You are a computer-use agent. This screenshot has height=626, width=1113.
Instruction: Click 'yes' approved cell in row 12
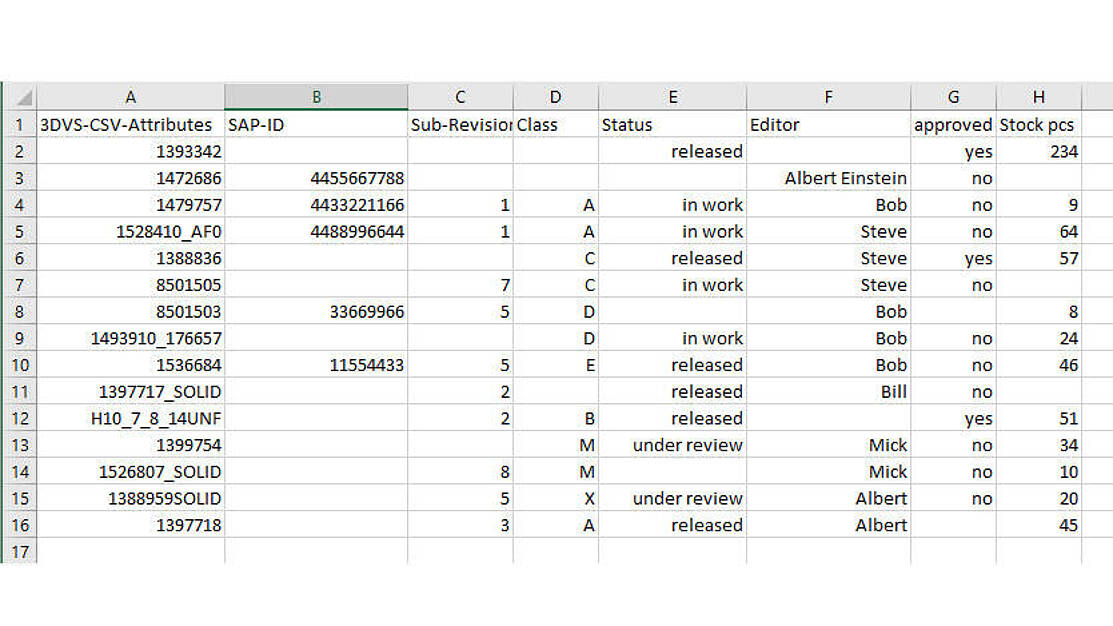(x=953, y=418)
